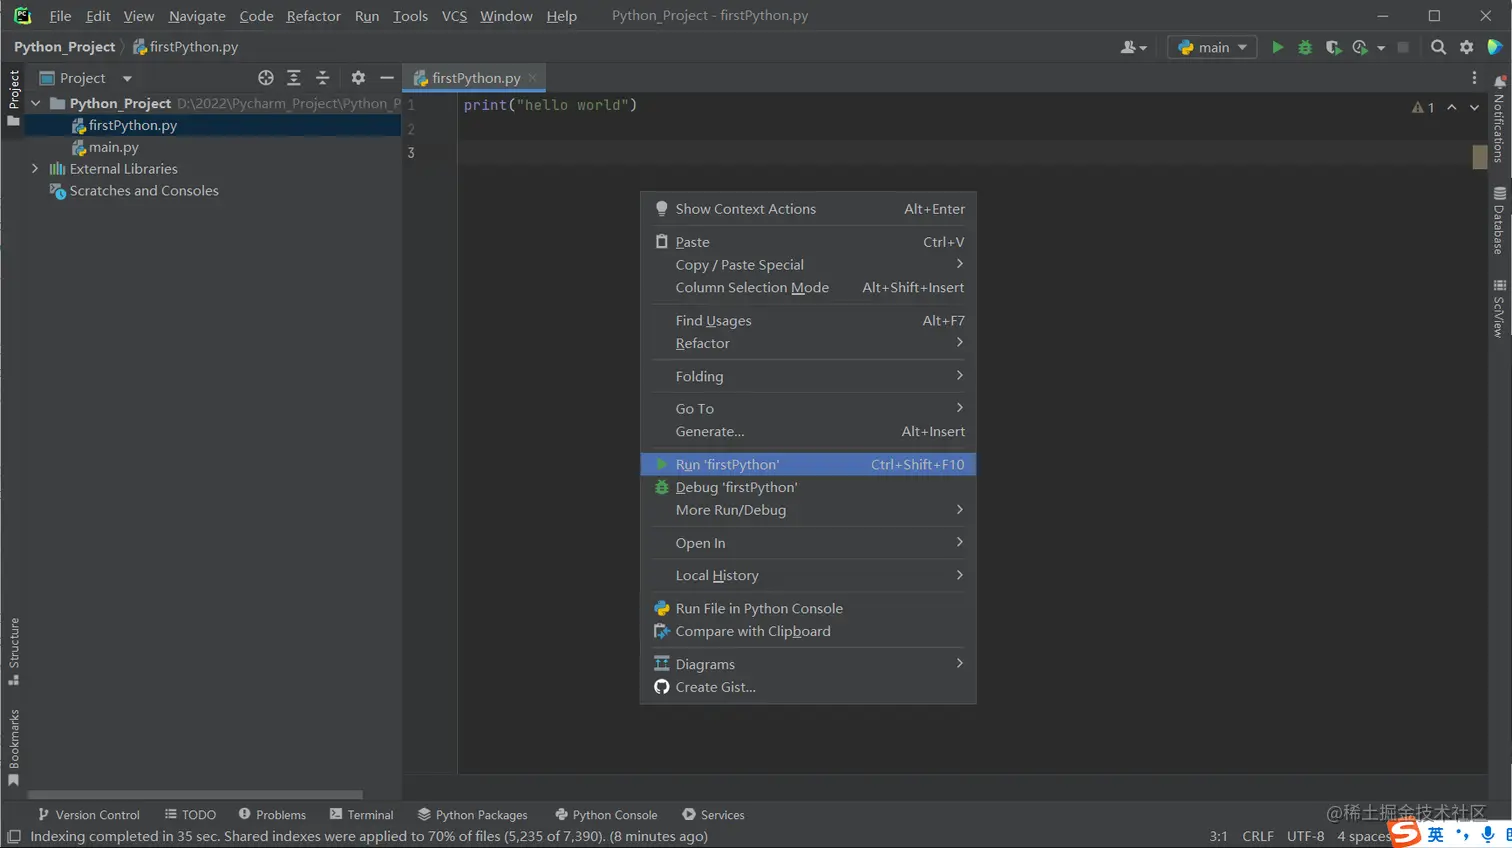Hide the Project panel with minus icon
The width and height of the screenshot is (1512, 848).
[x=387, y=78]
